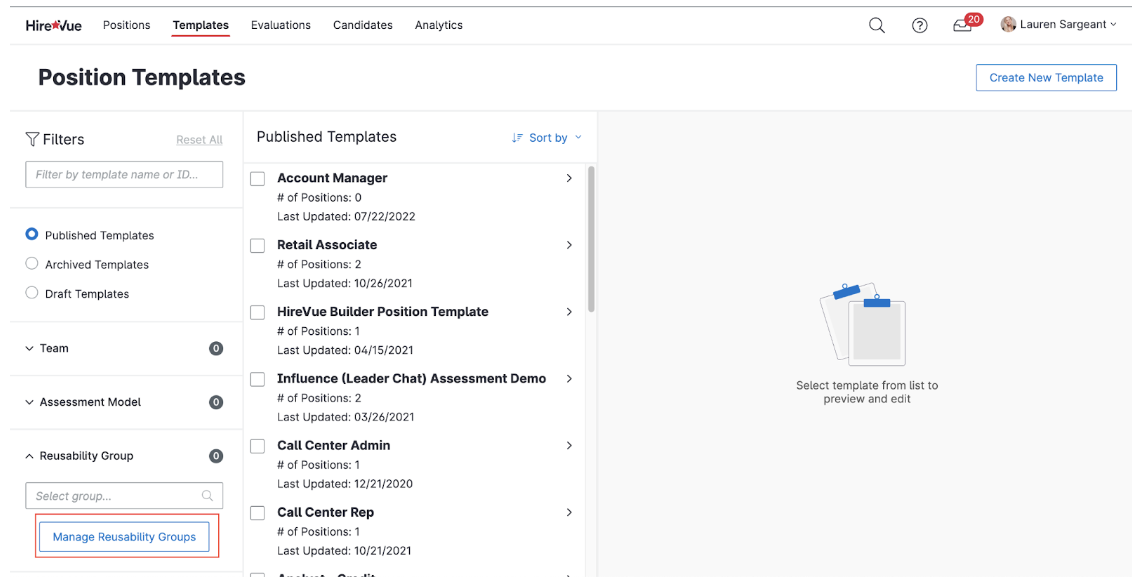Click Last Updated: 12/21/2020 text

click(x=345, y=484)
